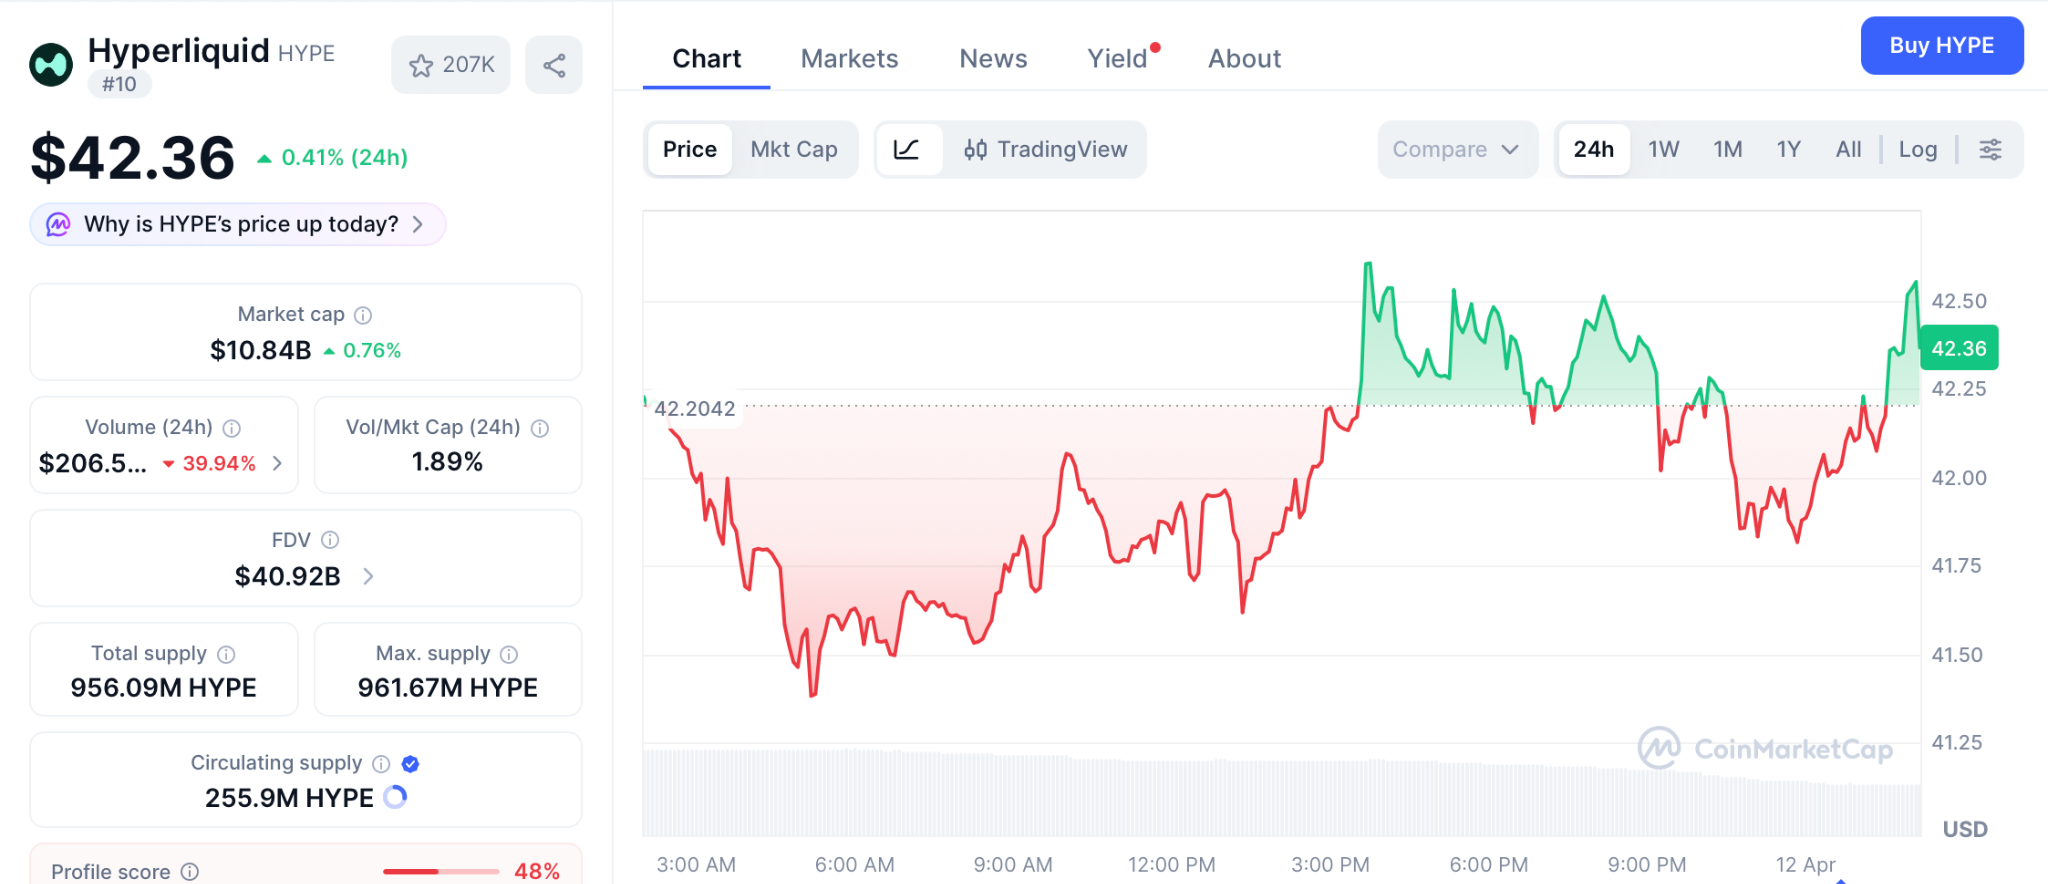Toggle Log scale on chart
This screenshot has width=2048, height=884.
coord(1917,150)
